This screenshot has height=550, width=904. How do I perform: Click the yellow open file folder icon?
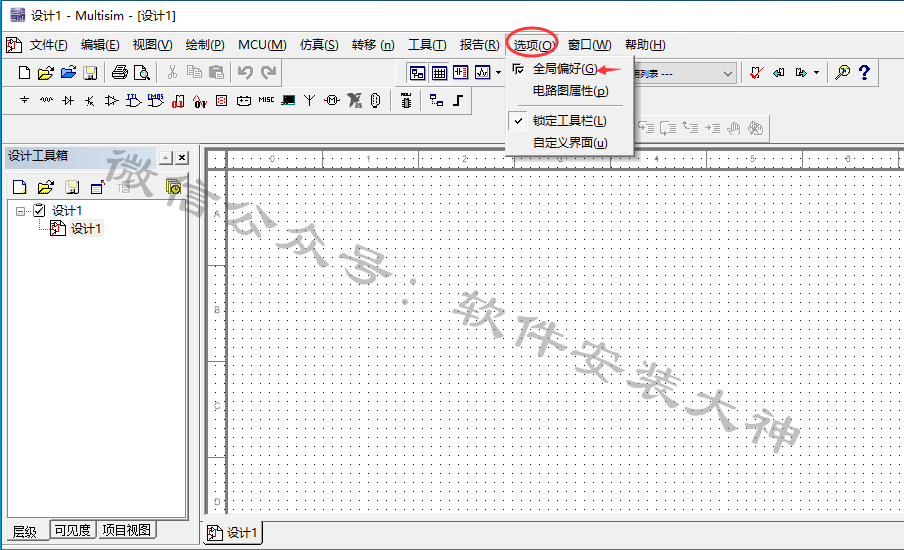(46, 73)
